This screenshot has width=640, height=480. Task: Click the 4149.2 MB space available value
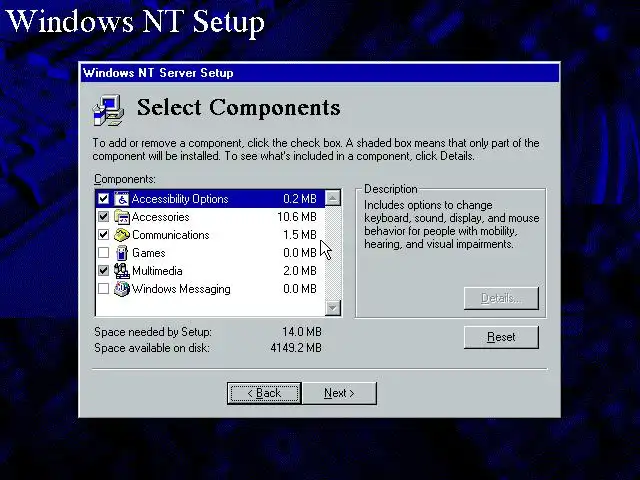point(296,348)
